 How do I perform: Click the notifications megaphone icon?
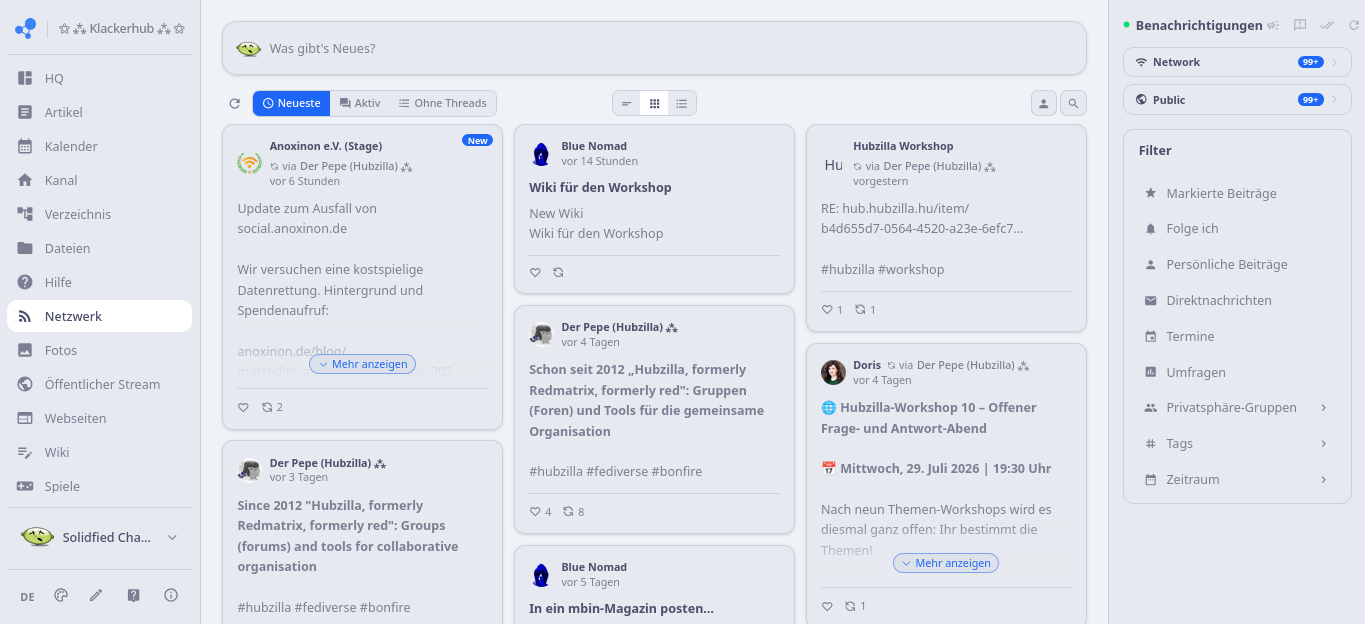click(x=1273, y=25)
